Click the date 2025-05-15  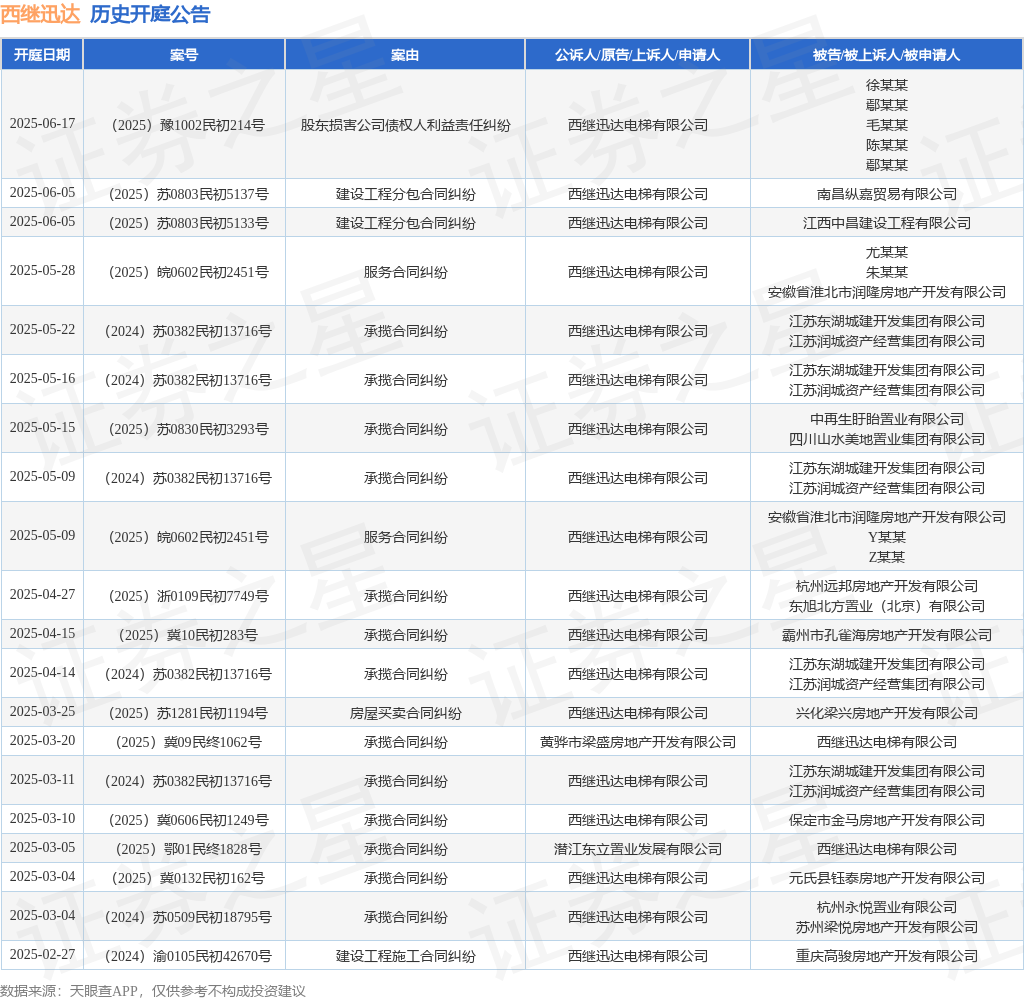point(42,427)
